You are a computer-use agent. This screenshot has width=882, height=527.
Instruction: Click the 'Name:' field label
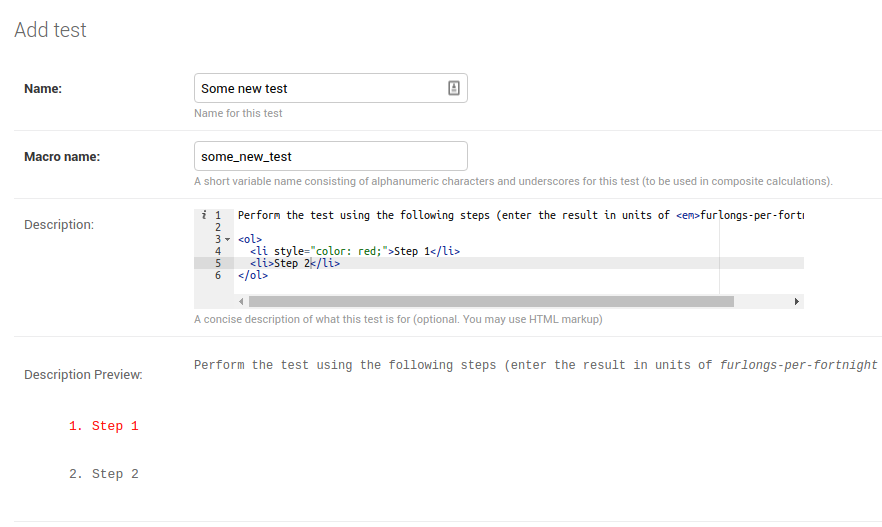tap(43, 89)
